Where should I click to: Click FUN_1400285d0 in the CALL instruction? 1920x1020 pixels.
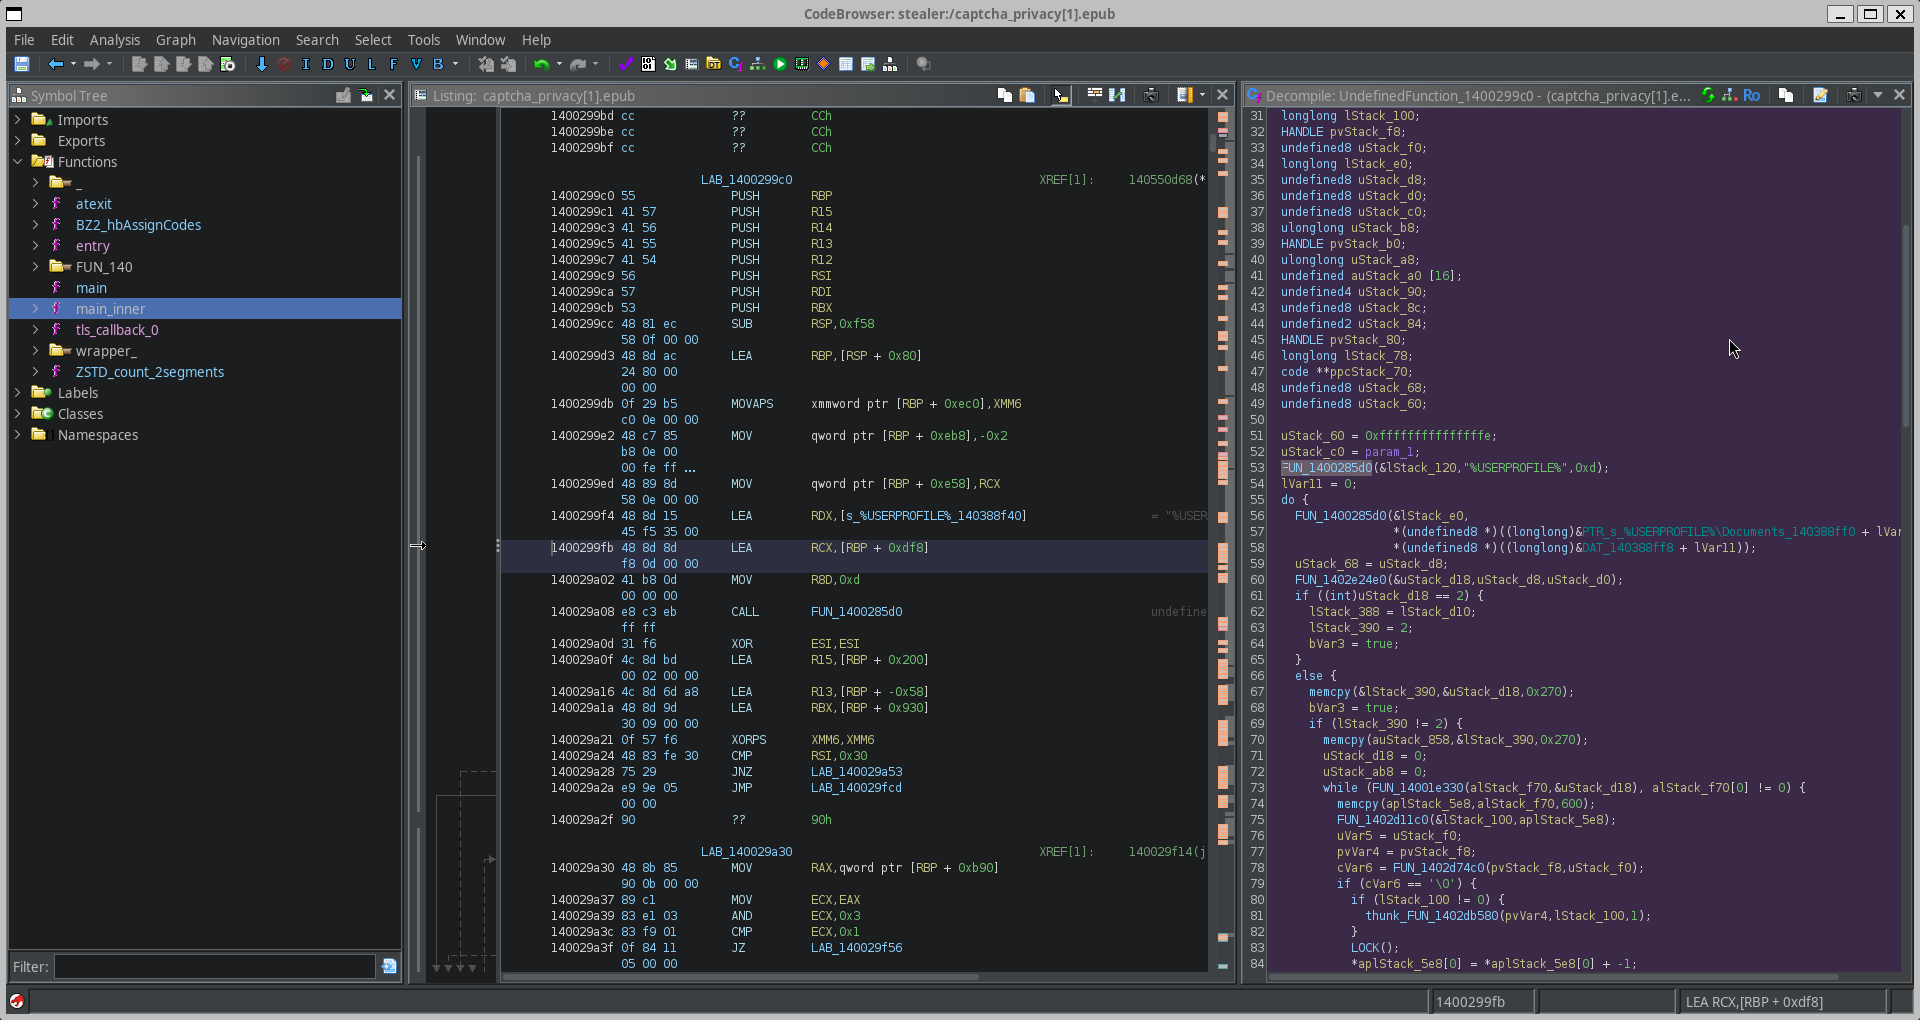tap(856, 612)
